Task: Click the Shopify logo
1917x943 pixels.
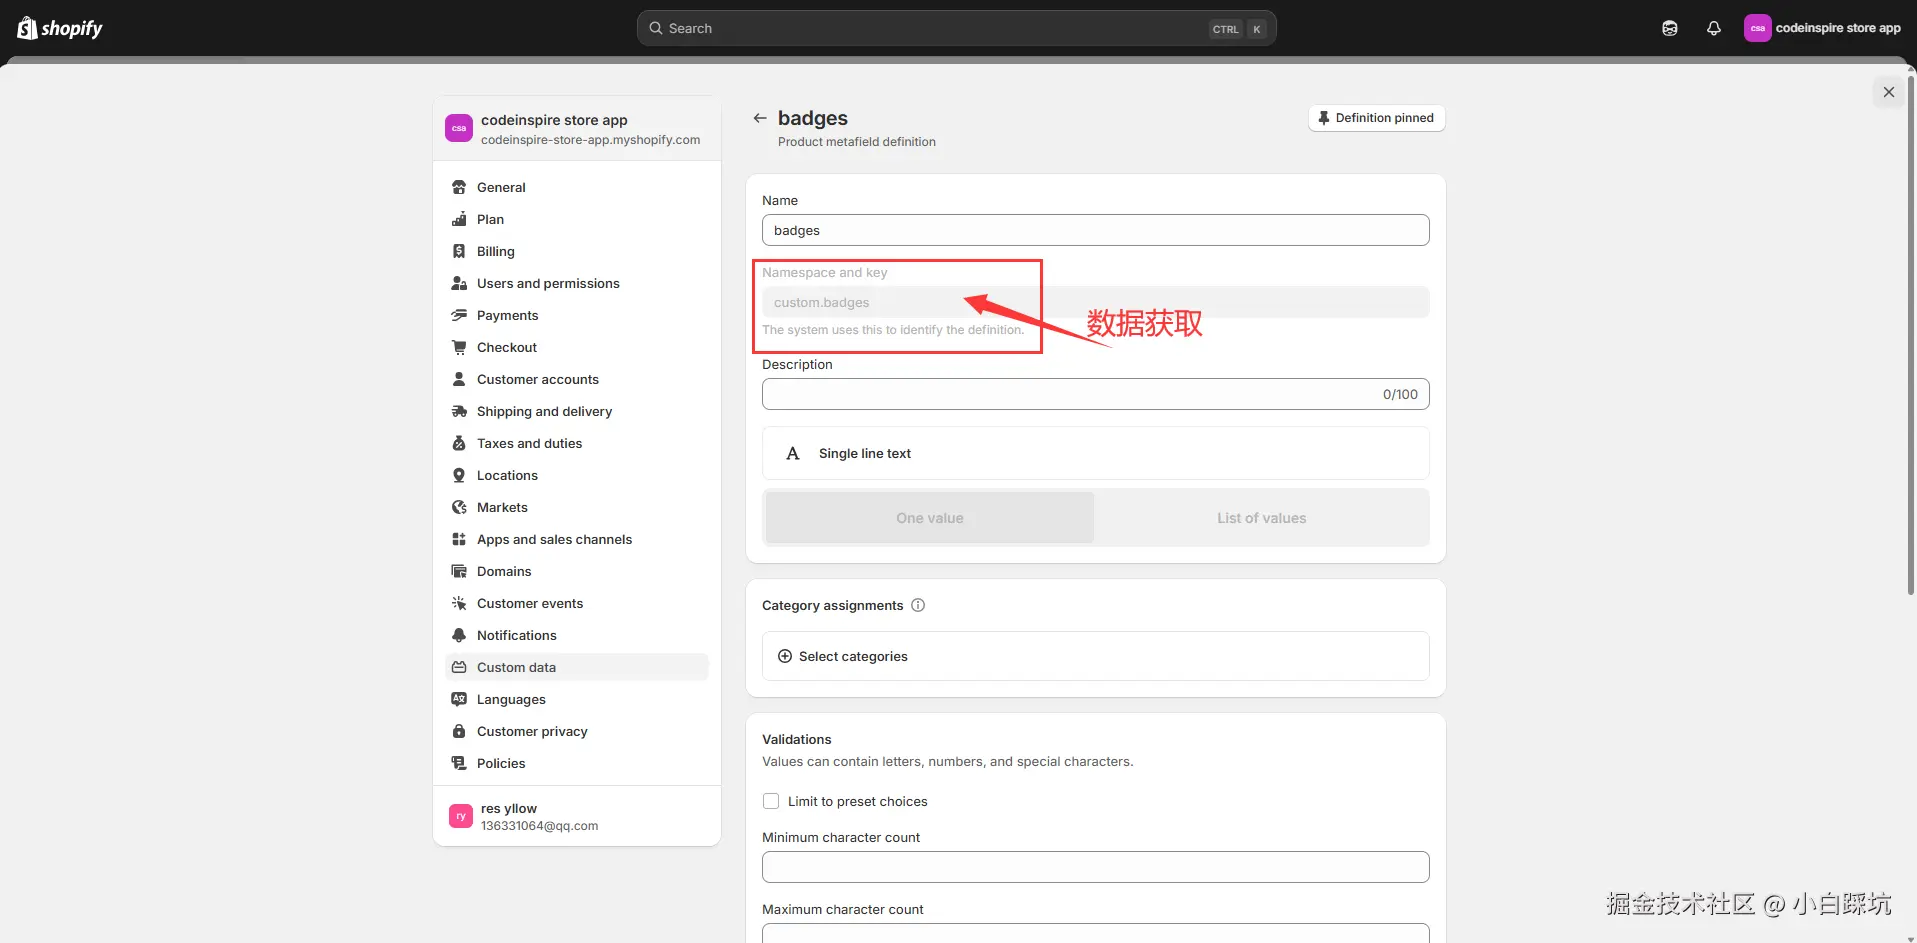Action: (x=60, y=28)
